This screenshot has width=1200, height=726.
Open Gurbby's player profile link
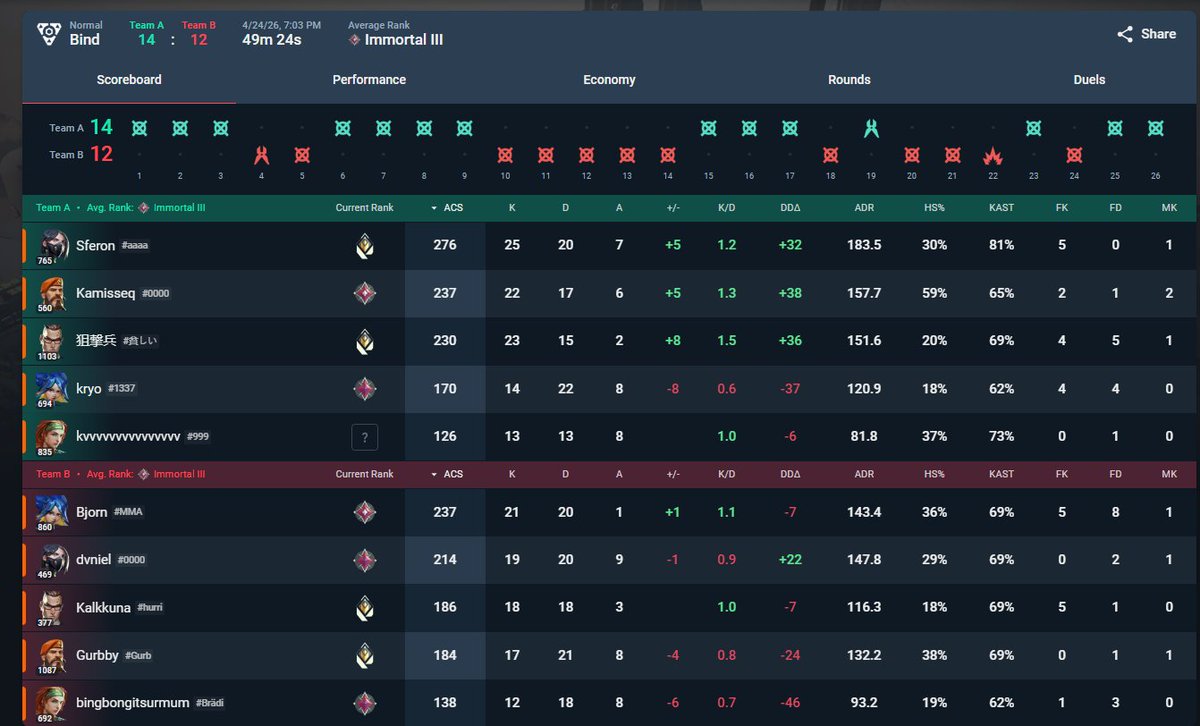[97, 655]
